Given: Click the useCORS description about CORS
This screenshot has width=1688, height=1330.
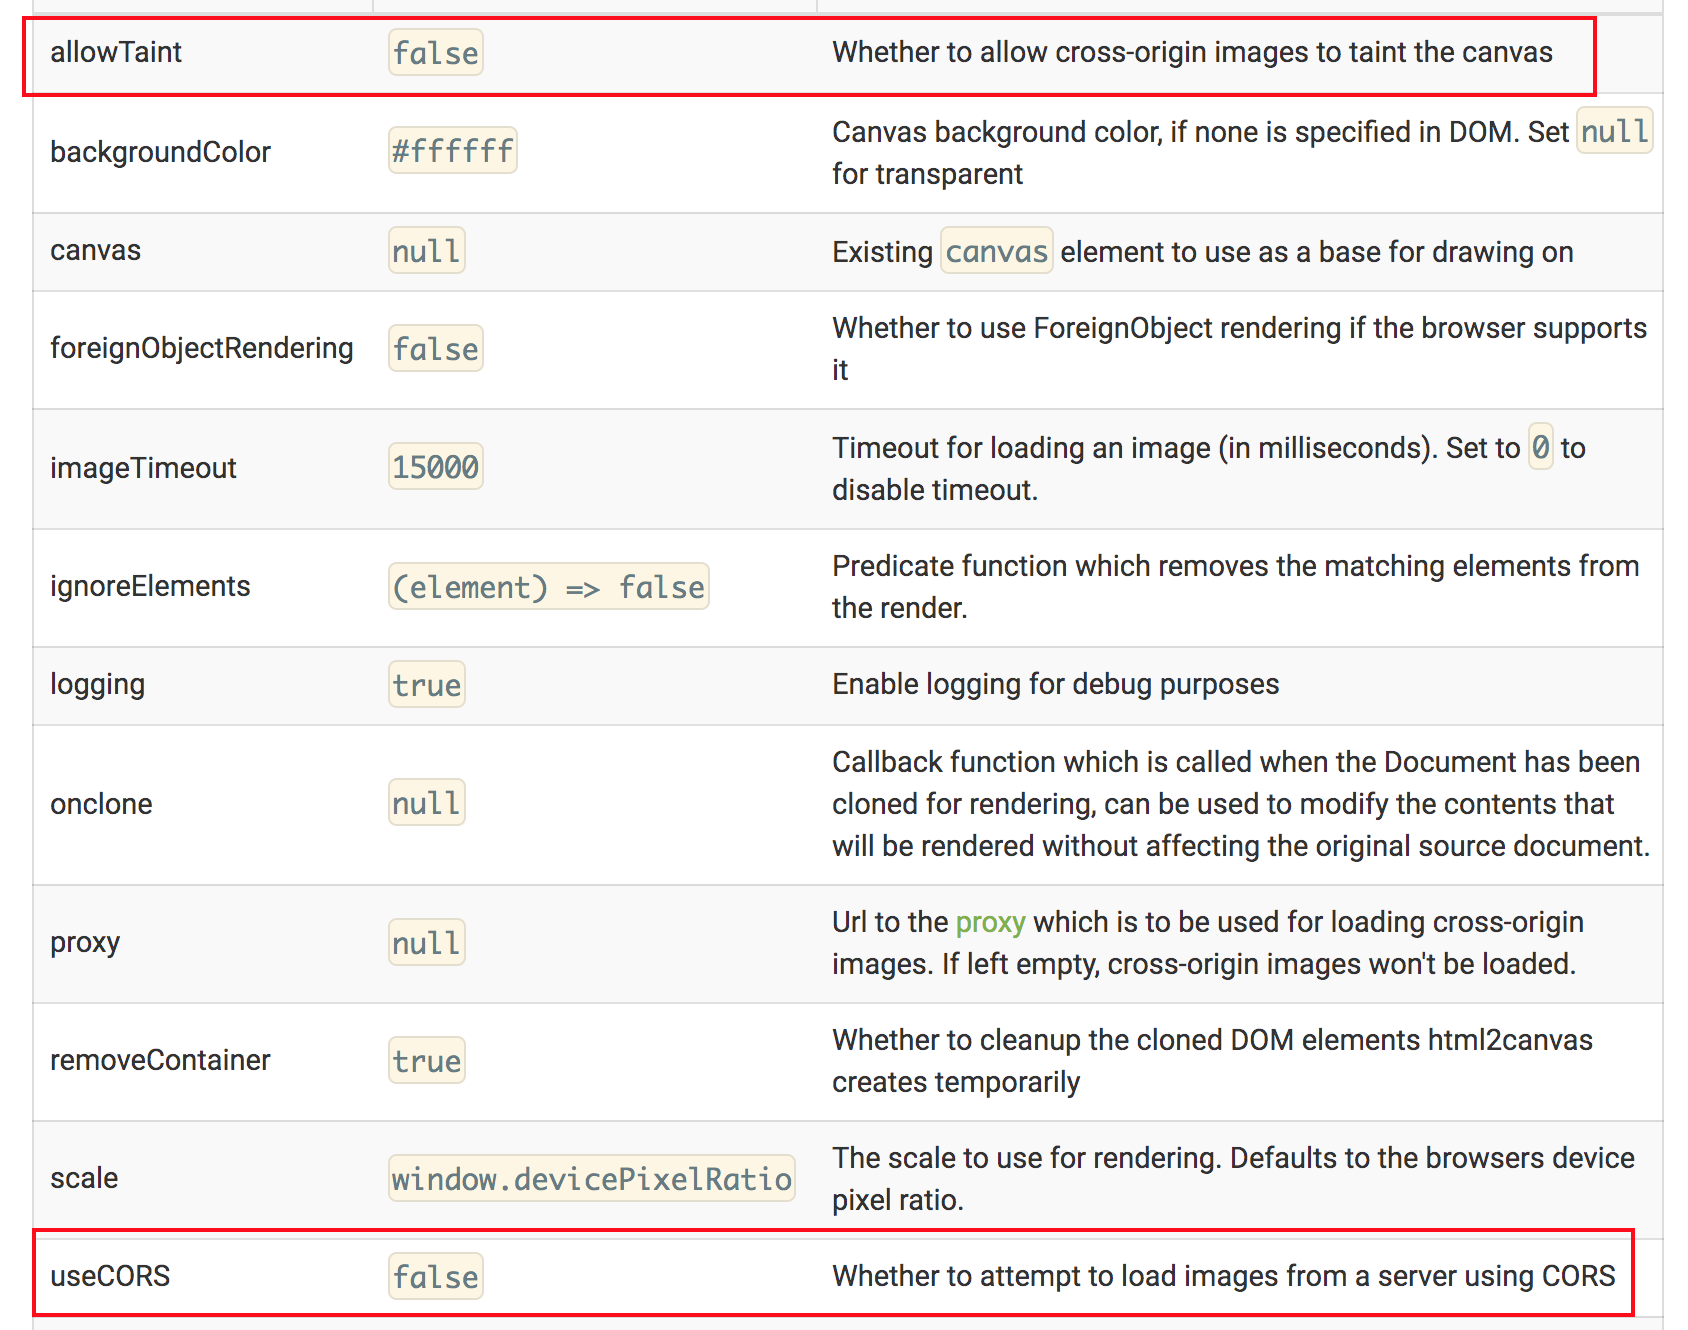Looking at the screenshot, I should pyautogui.click(x=1223, y=1276).
